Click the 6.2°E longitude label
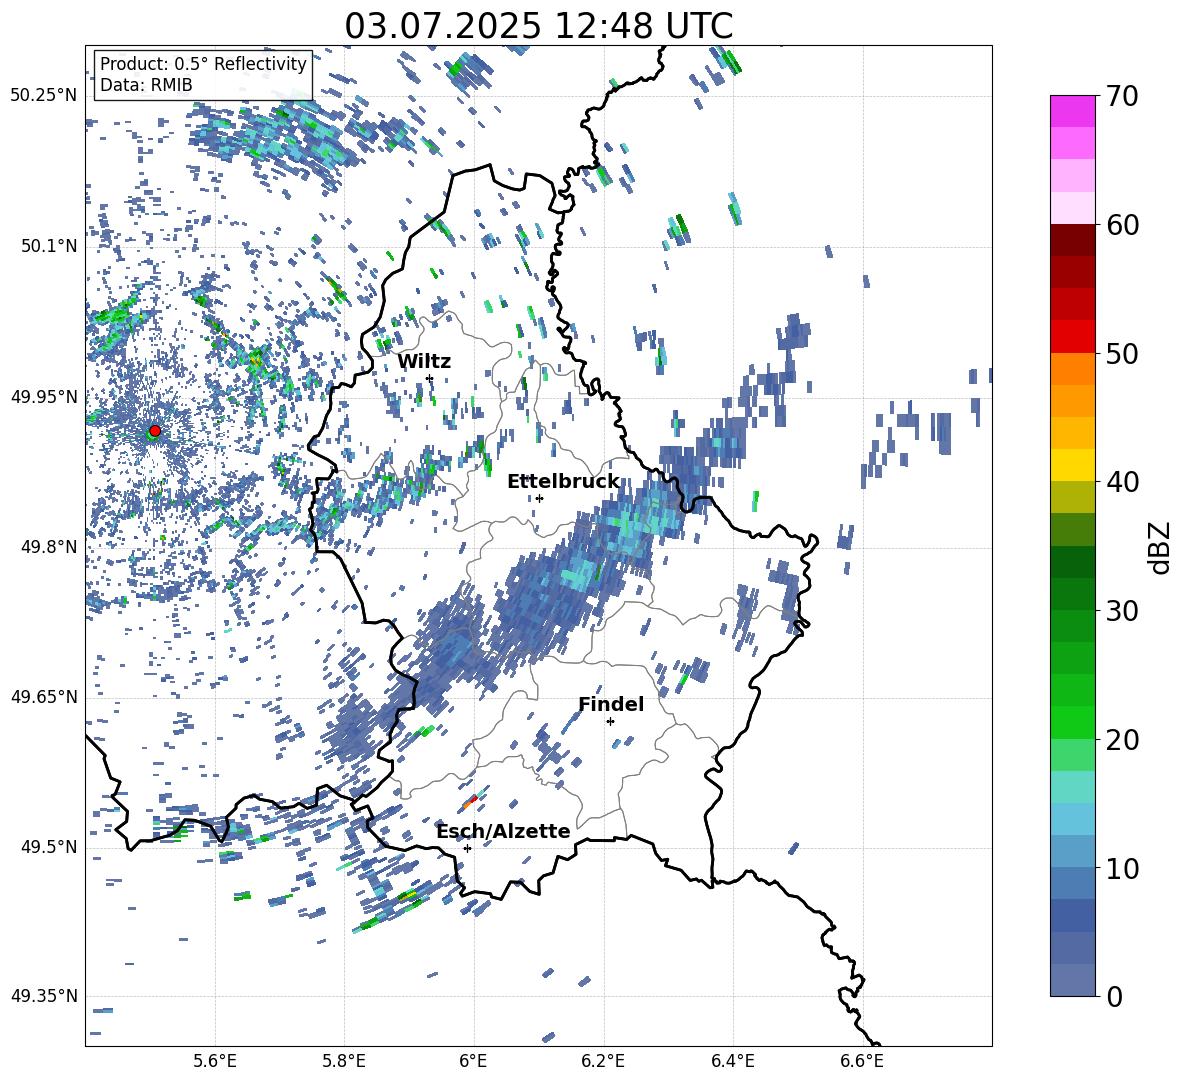The height and width of the screenshot is (1081, 1184). tap(603, 1062)
